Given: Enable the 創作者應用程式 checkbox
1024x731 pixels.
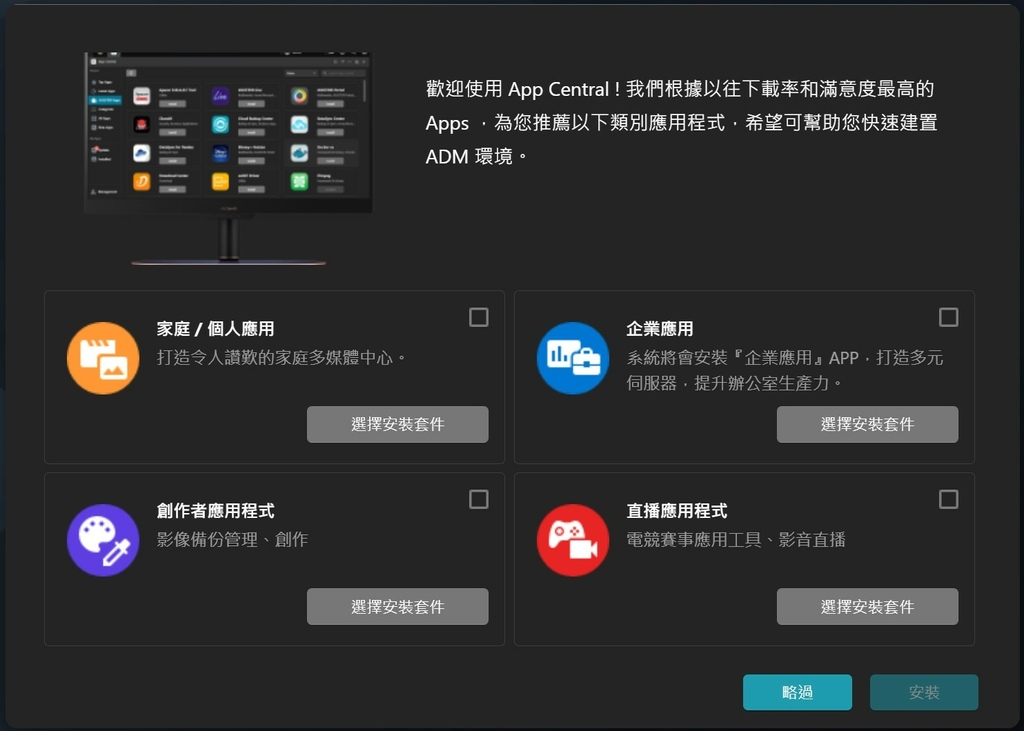Looking at the screenshot, I should (479, 500).
